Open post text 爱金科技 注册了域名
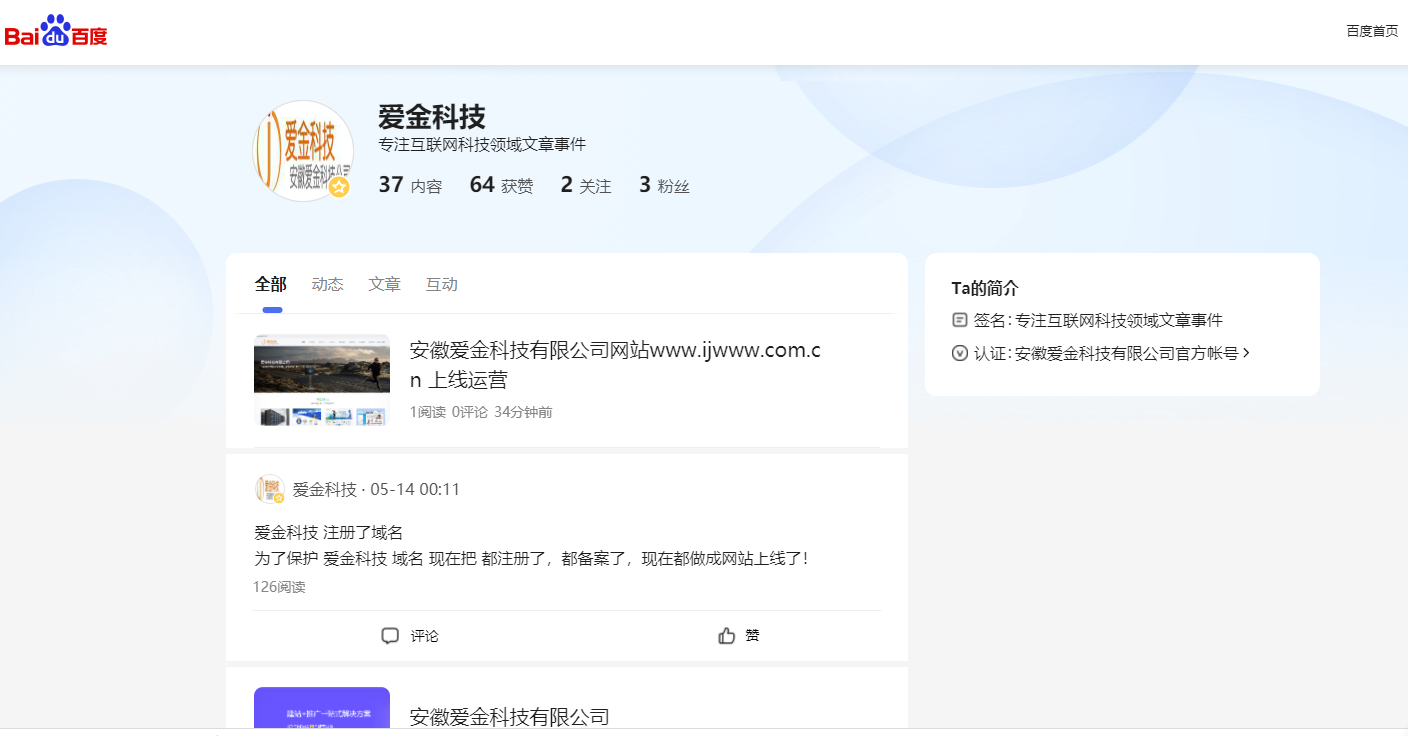Viewport: 1408px width, 736px height. click(329, 533)
